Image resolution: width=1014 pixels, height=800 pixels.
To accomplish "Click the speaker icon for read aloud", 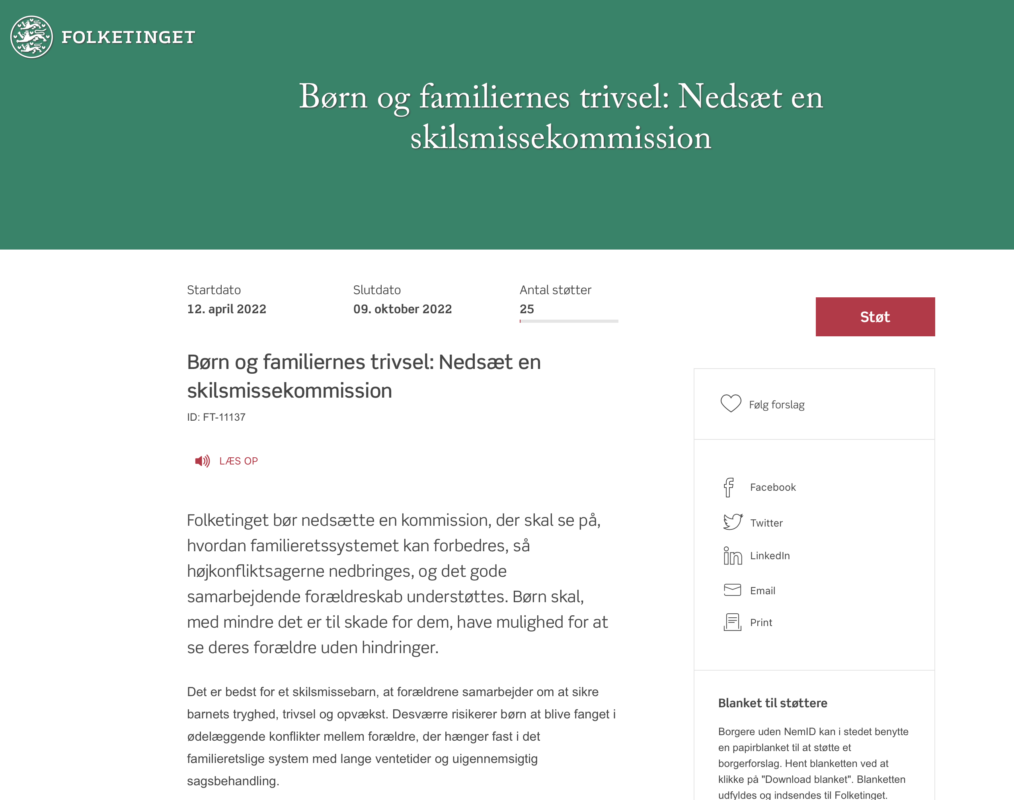I will (202, 461).
